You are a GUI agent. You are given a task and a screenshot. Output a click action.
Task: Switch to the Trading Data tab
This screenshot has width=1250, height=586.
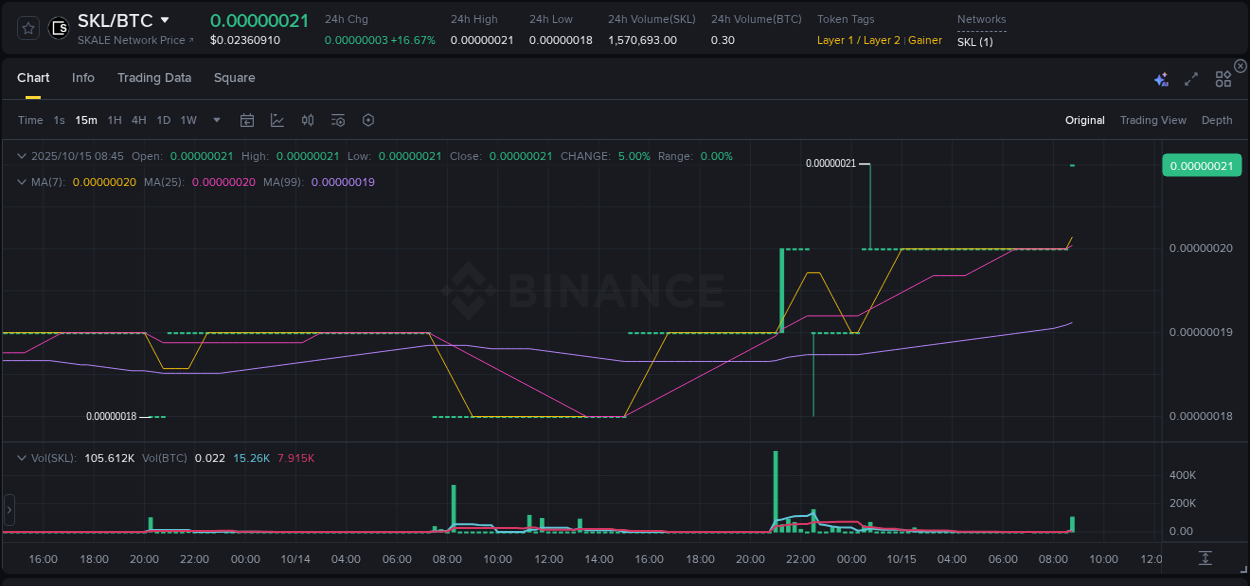(x=154, y=77)
